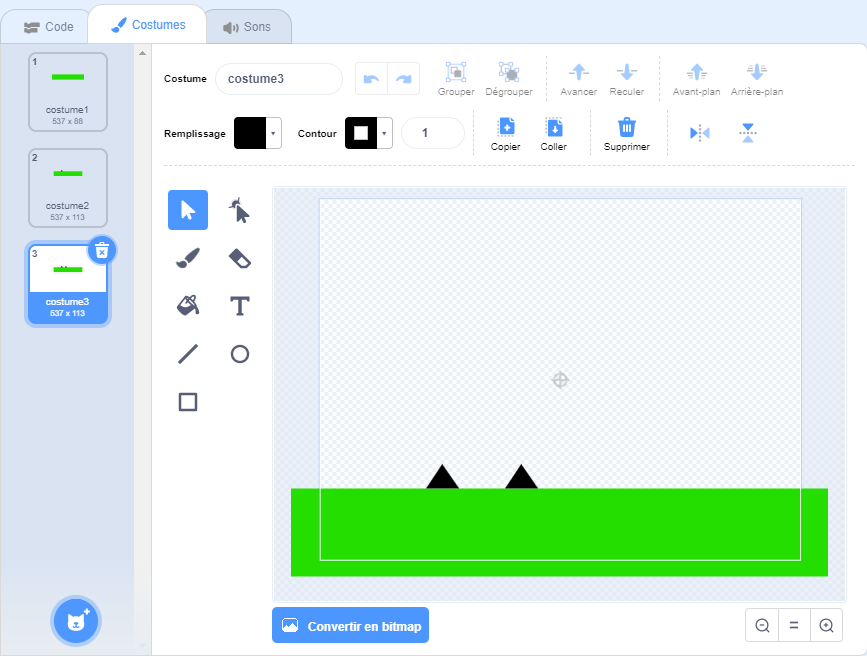Select the Brush tool
The width and height of the screenshot is (867, 656).
188,258
